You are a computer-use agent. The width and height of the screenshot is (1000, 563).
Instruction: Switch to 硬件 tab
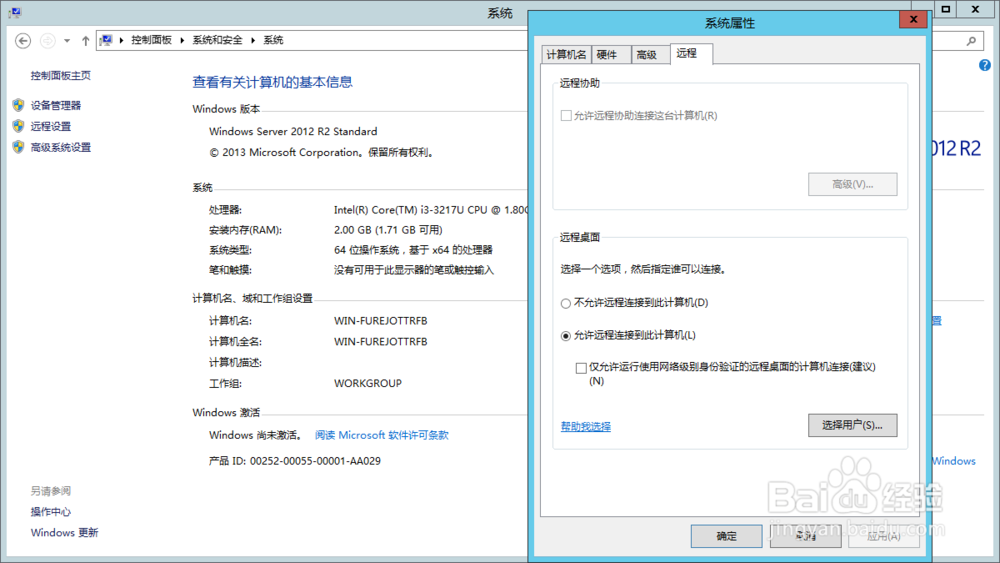[611, 55]
